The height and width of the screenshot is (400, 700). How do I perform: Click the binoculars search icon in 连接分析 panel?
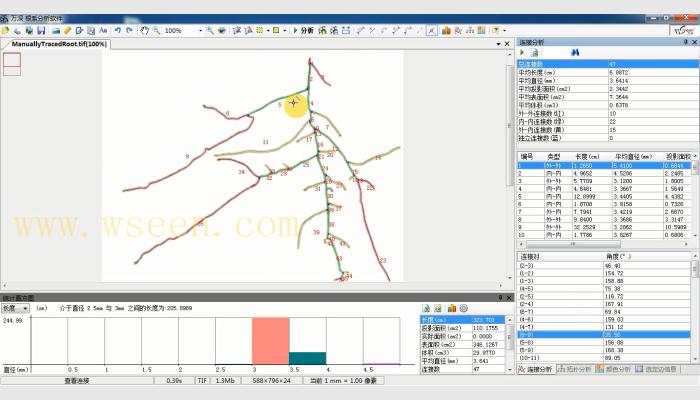(x=575, y=52)
